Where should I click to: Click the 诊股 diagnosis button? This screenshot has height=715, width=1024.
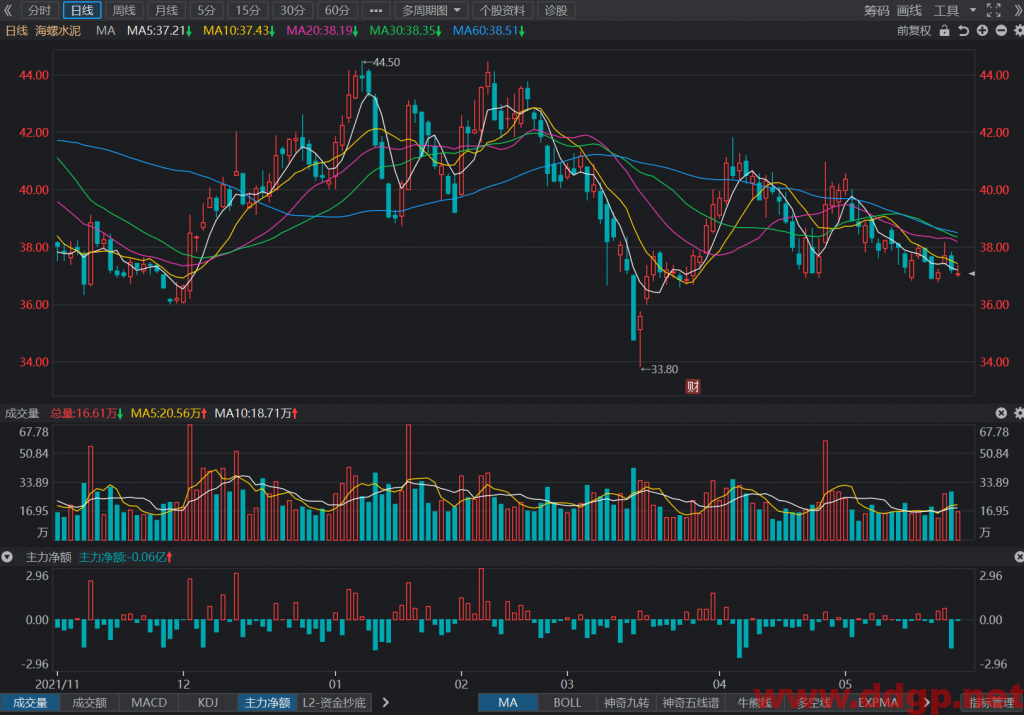(556, 10)
